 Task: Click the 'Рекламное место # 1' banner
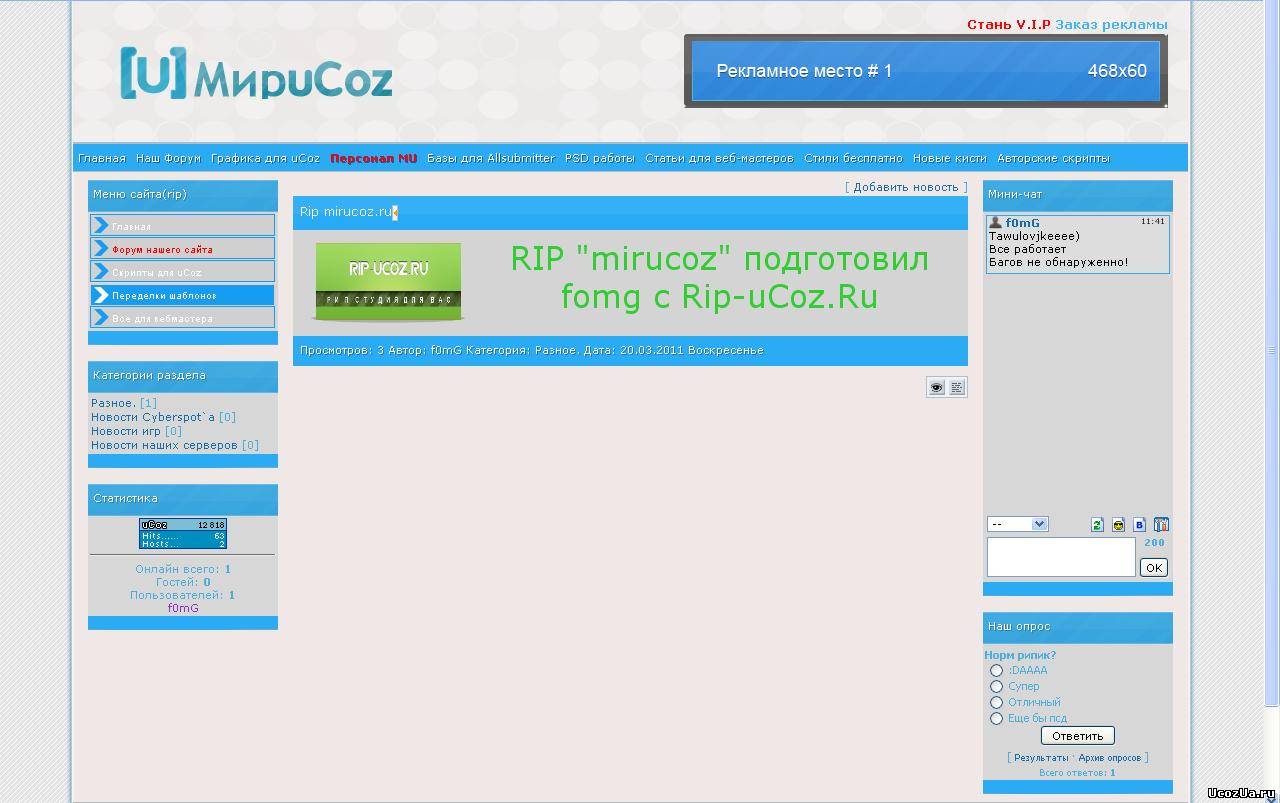[x=925, y=71]
